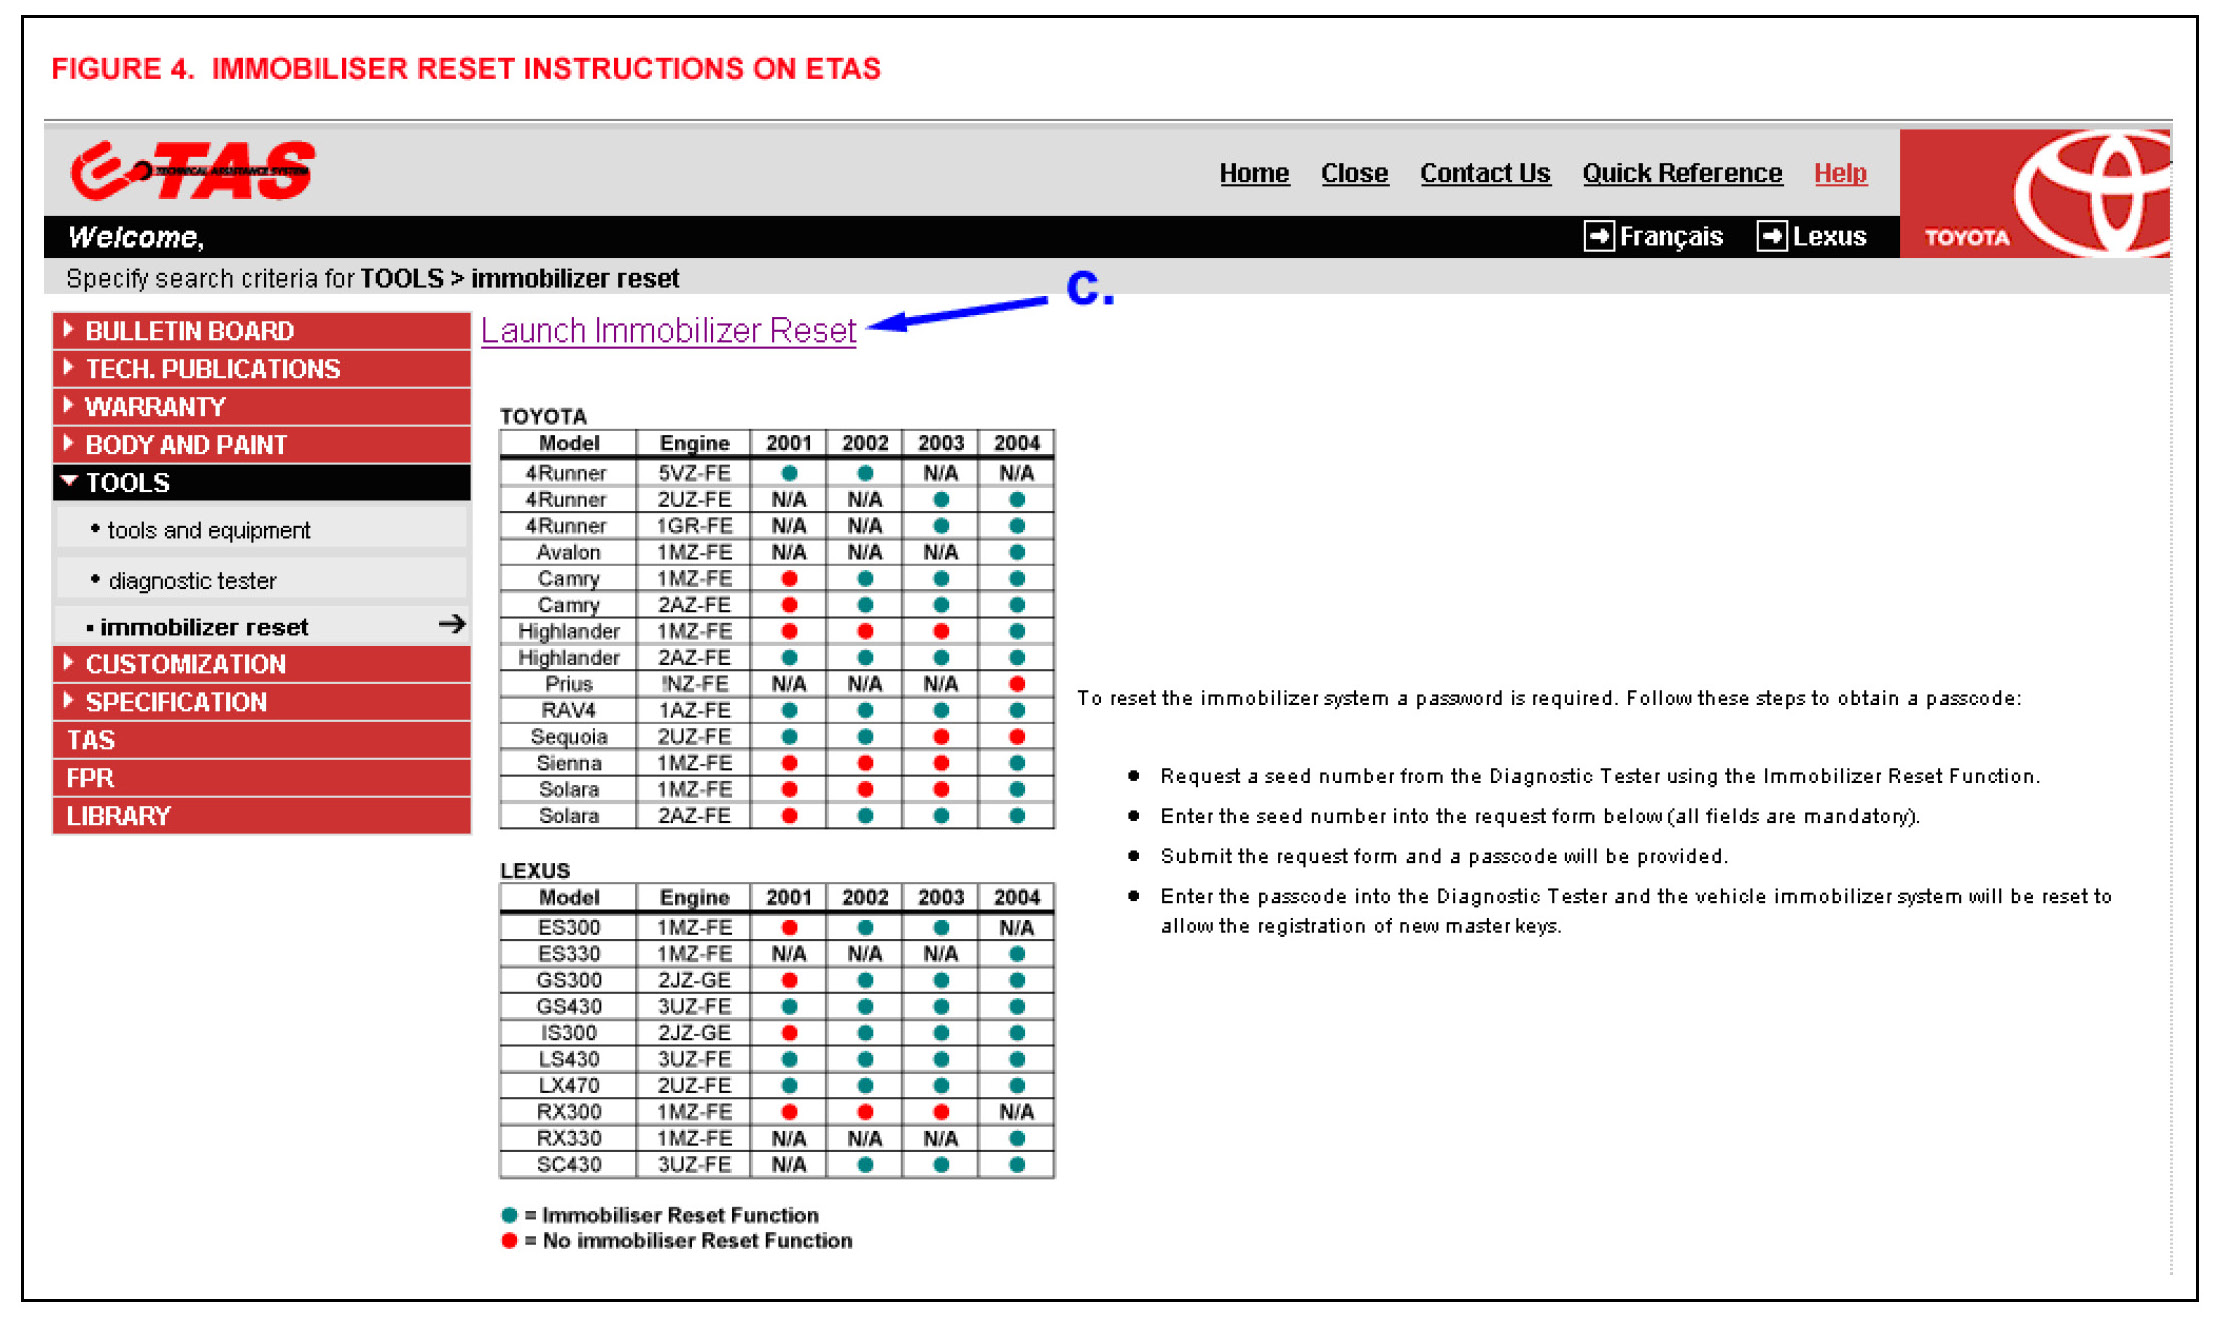The image size is (2228, 1331).
Task: Click the Français arrow icon
Action: click(1598, 236)
